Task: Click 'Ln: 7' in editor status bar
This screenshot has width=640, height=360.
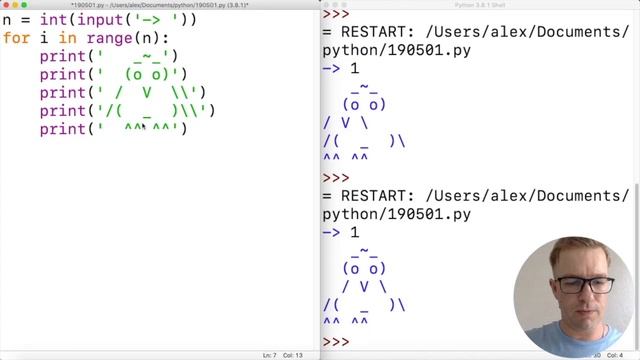Action: pyautogui.click(x=269, y=356)
